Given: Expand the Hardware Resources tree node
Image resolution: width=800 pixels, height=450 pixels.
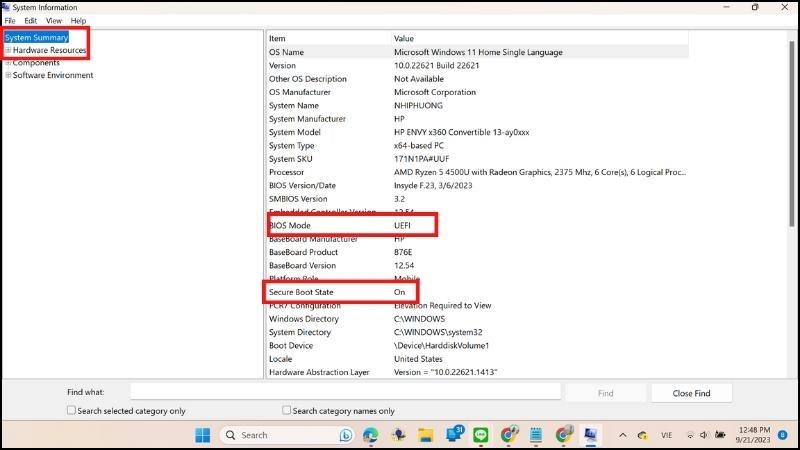Looking at the screenshot, I should click(8, 50).
